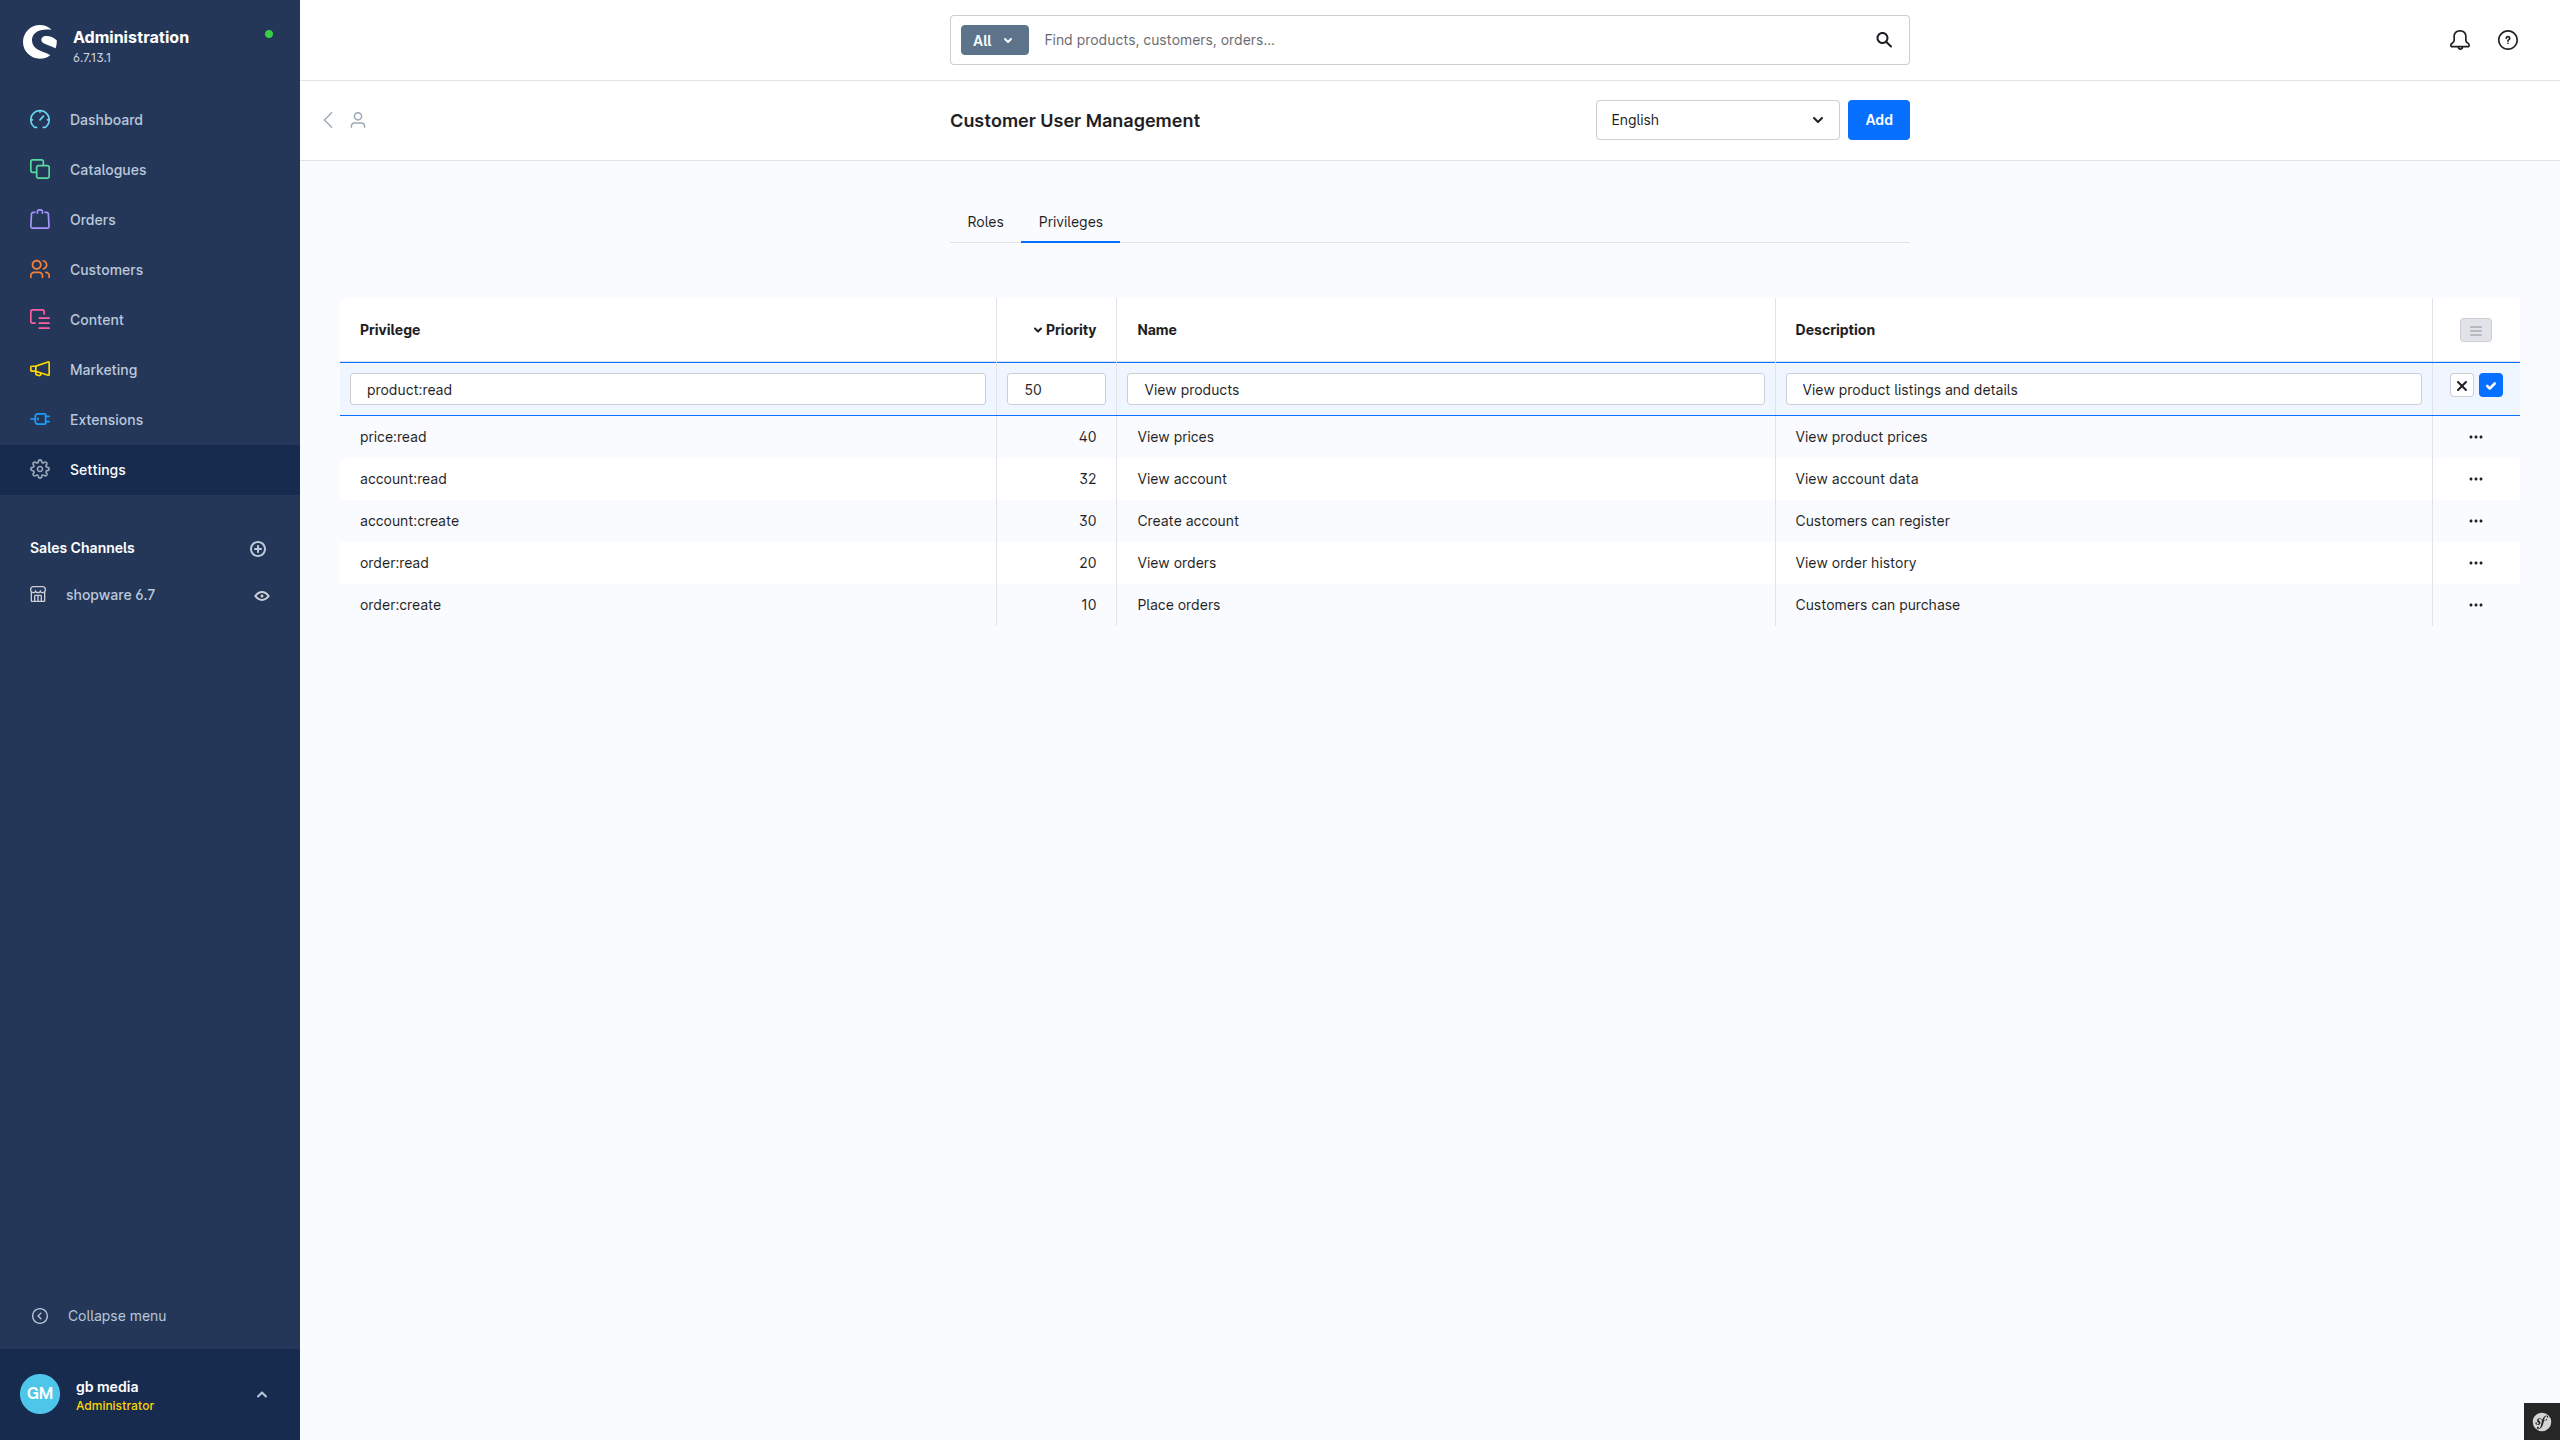
Task: Open actions menu for order:create row
Action: pyautogui.click(x=2476, y=605)
